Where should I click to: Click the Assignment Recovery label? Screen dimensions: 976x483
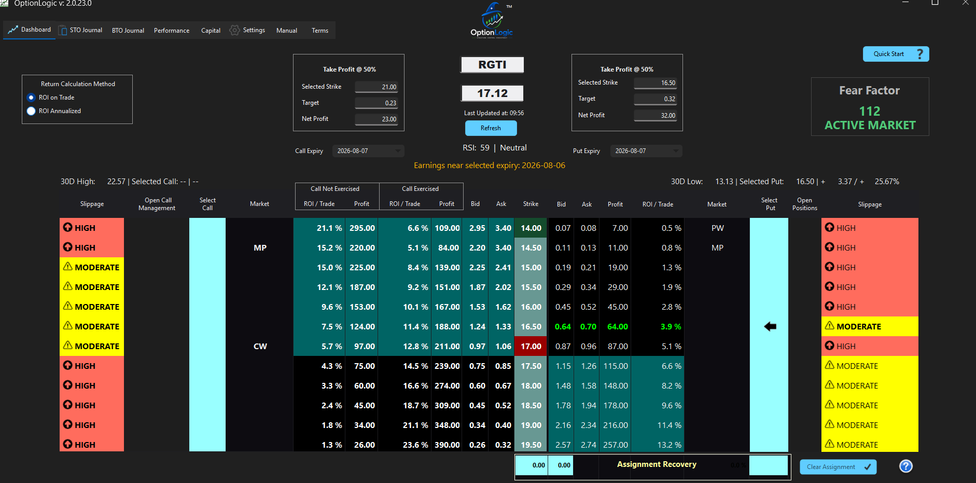(x=656, y=464)
